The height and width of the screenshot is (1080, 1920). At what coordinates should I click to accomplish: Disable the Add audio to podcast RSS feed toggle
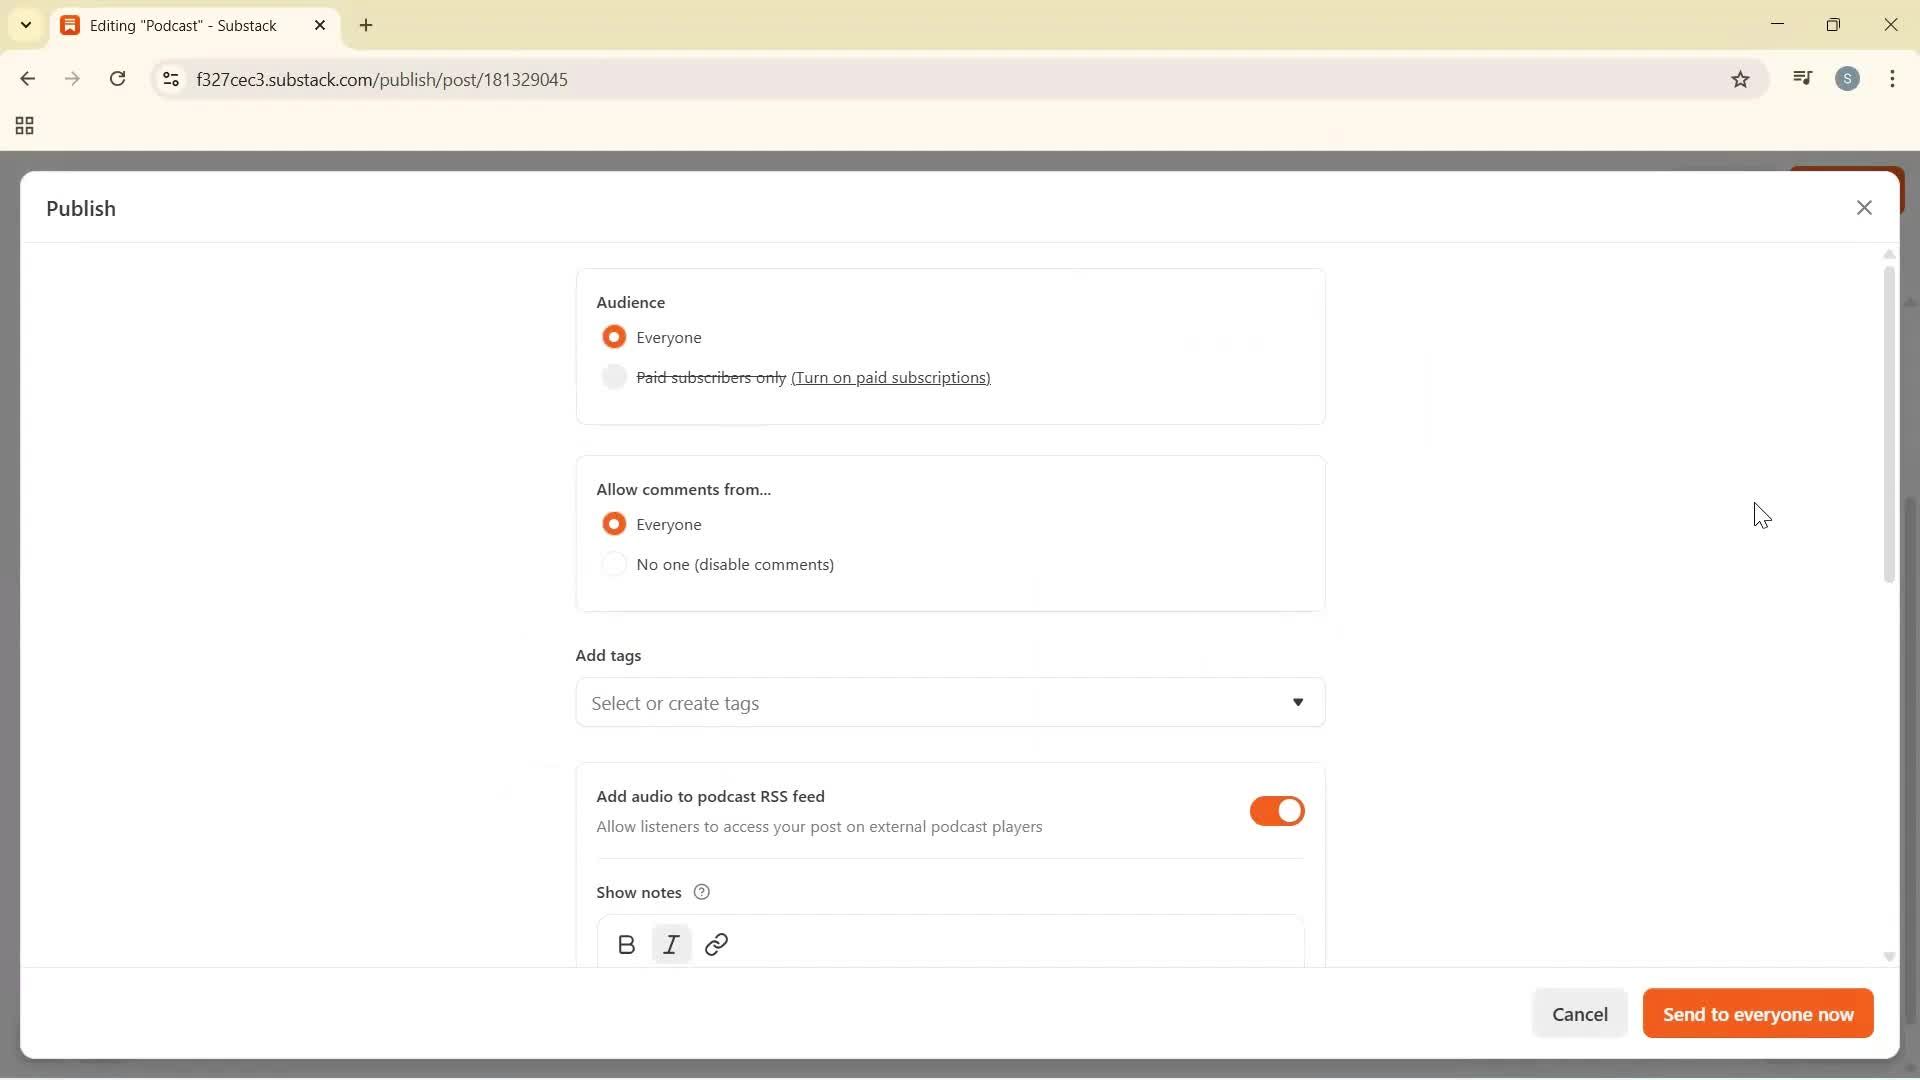(x=1277, y=811)
